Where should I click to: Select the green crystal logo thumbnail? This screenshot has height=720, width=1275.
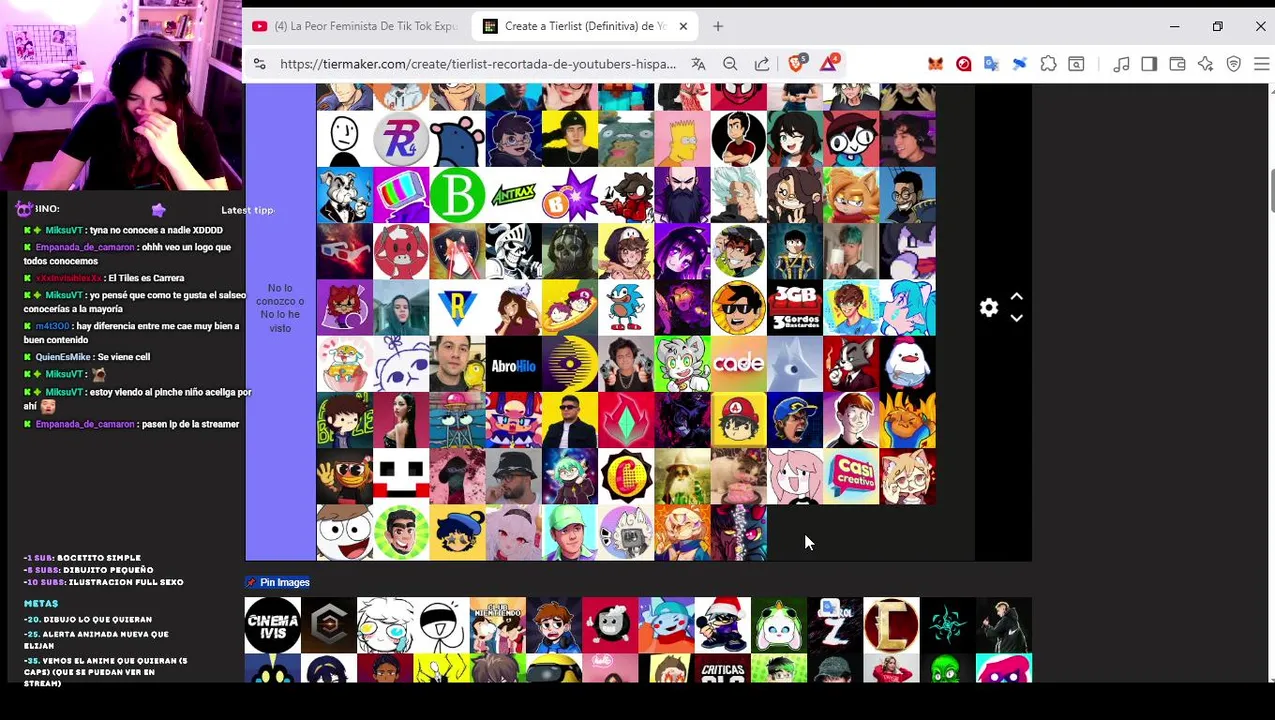(x=626, y=420)
